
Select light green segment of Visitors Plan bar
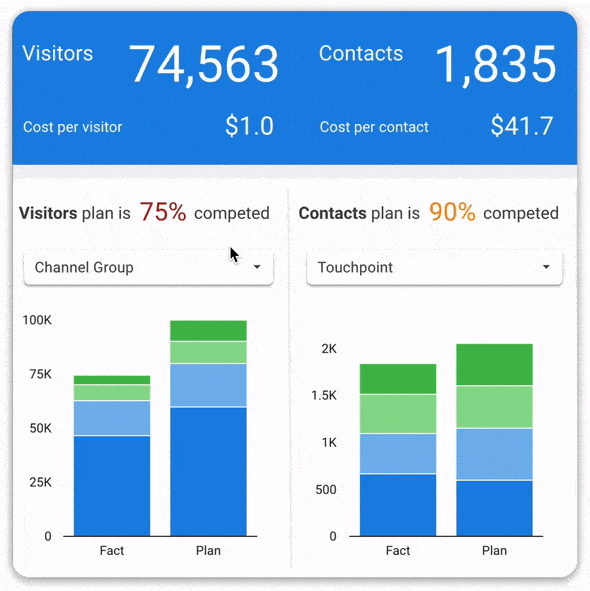(208, 352)
